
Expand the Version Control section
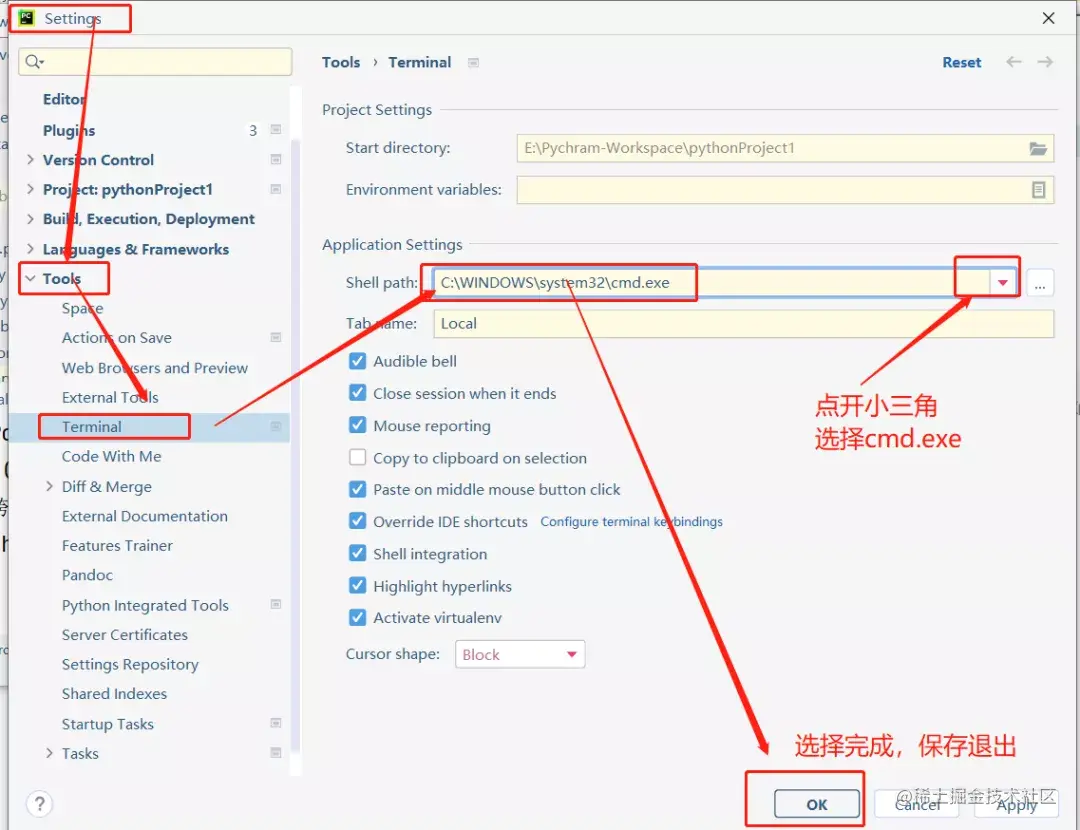(x=30, y=160)
